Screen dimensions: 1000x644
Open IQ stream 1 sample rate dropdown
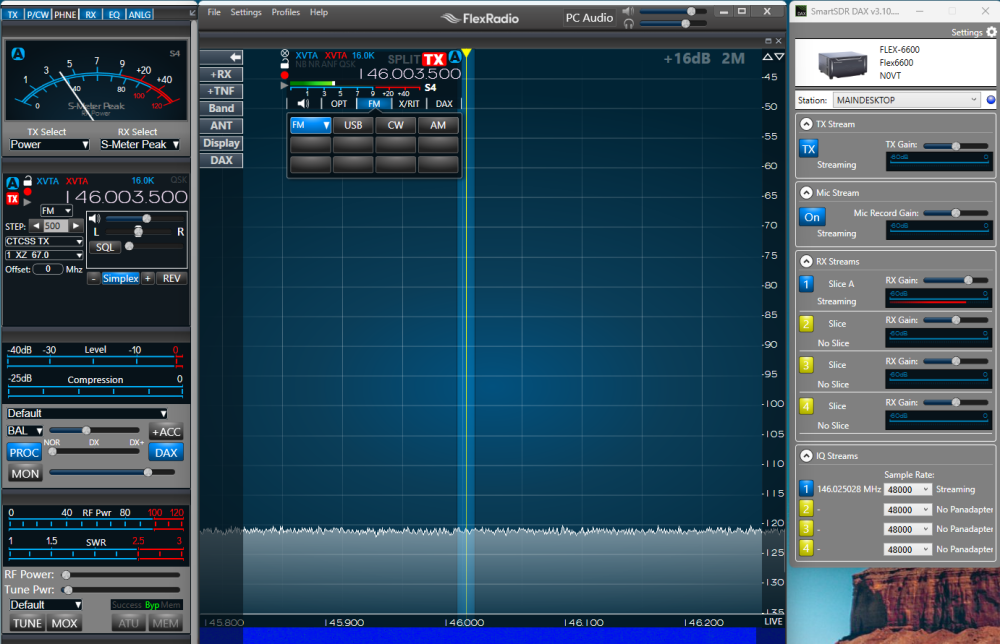click(908, 490)
